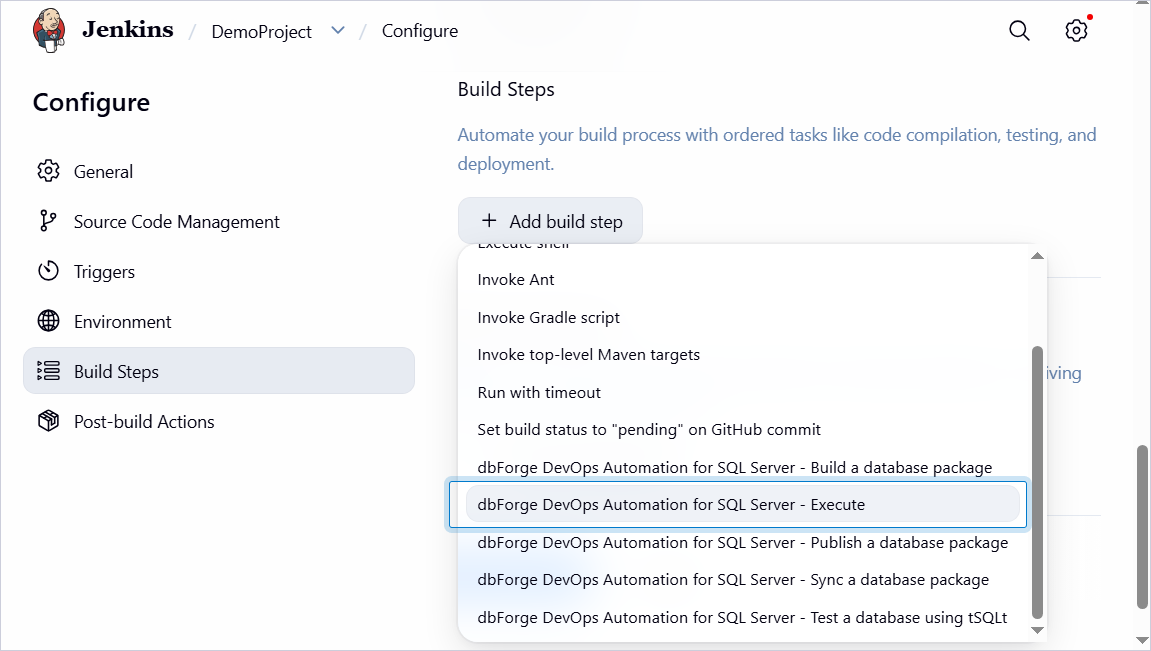
Task: Open the Post-build Actions section
Action: [219, 421]
